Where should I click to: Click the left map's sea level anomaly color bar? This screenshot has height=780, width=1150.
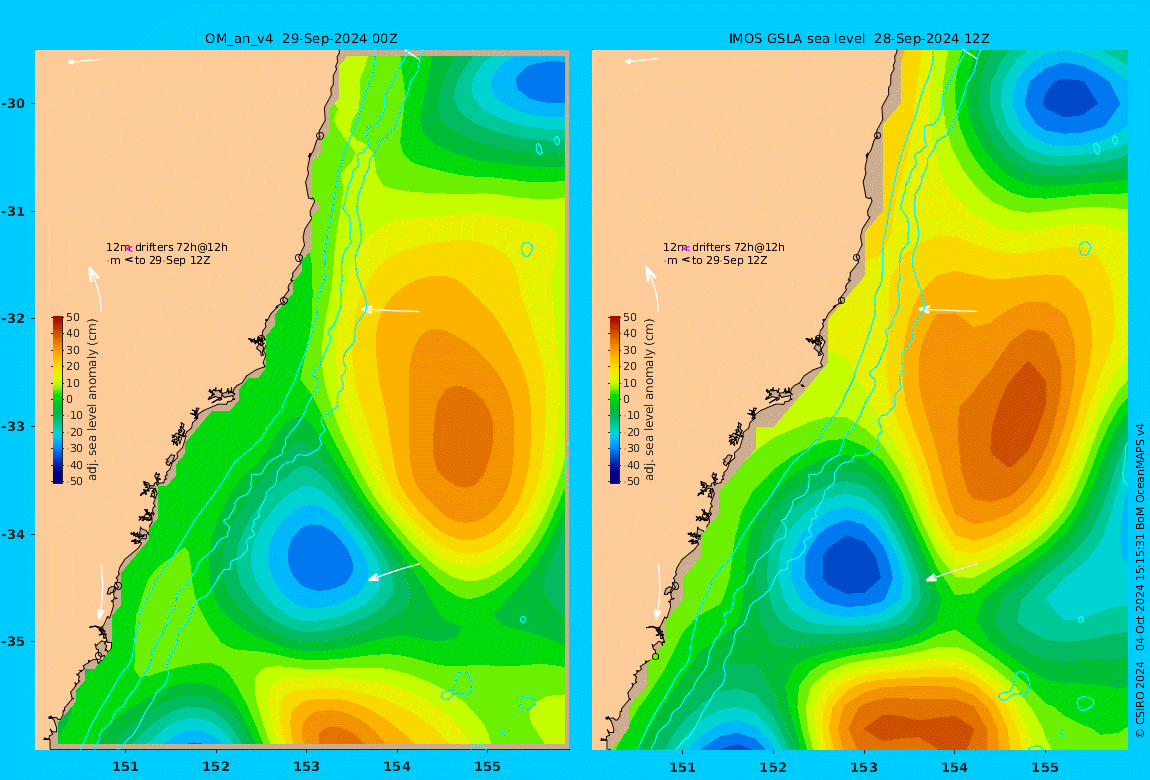[58, 400]
